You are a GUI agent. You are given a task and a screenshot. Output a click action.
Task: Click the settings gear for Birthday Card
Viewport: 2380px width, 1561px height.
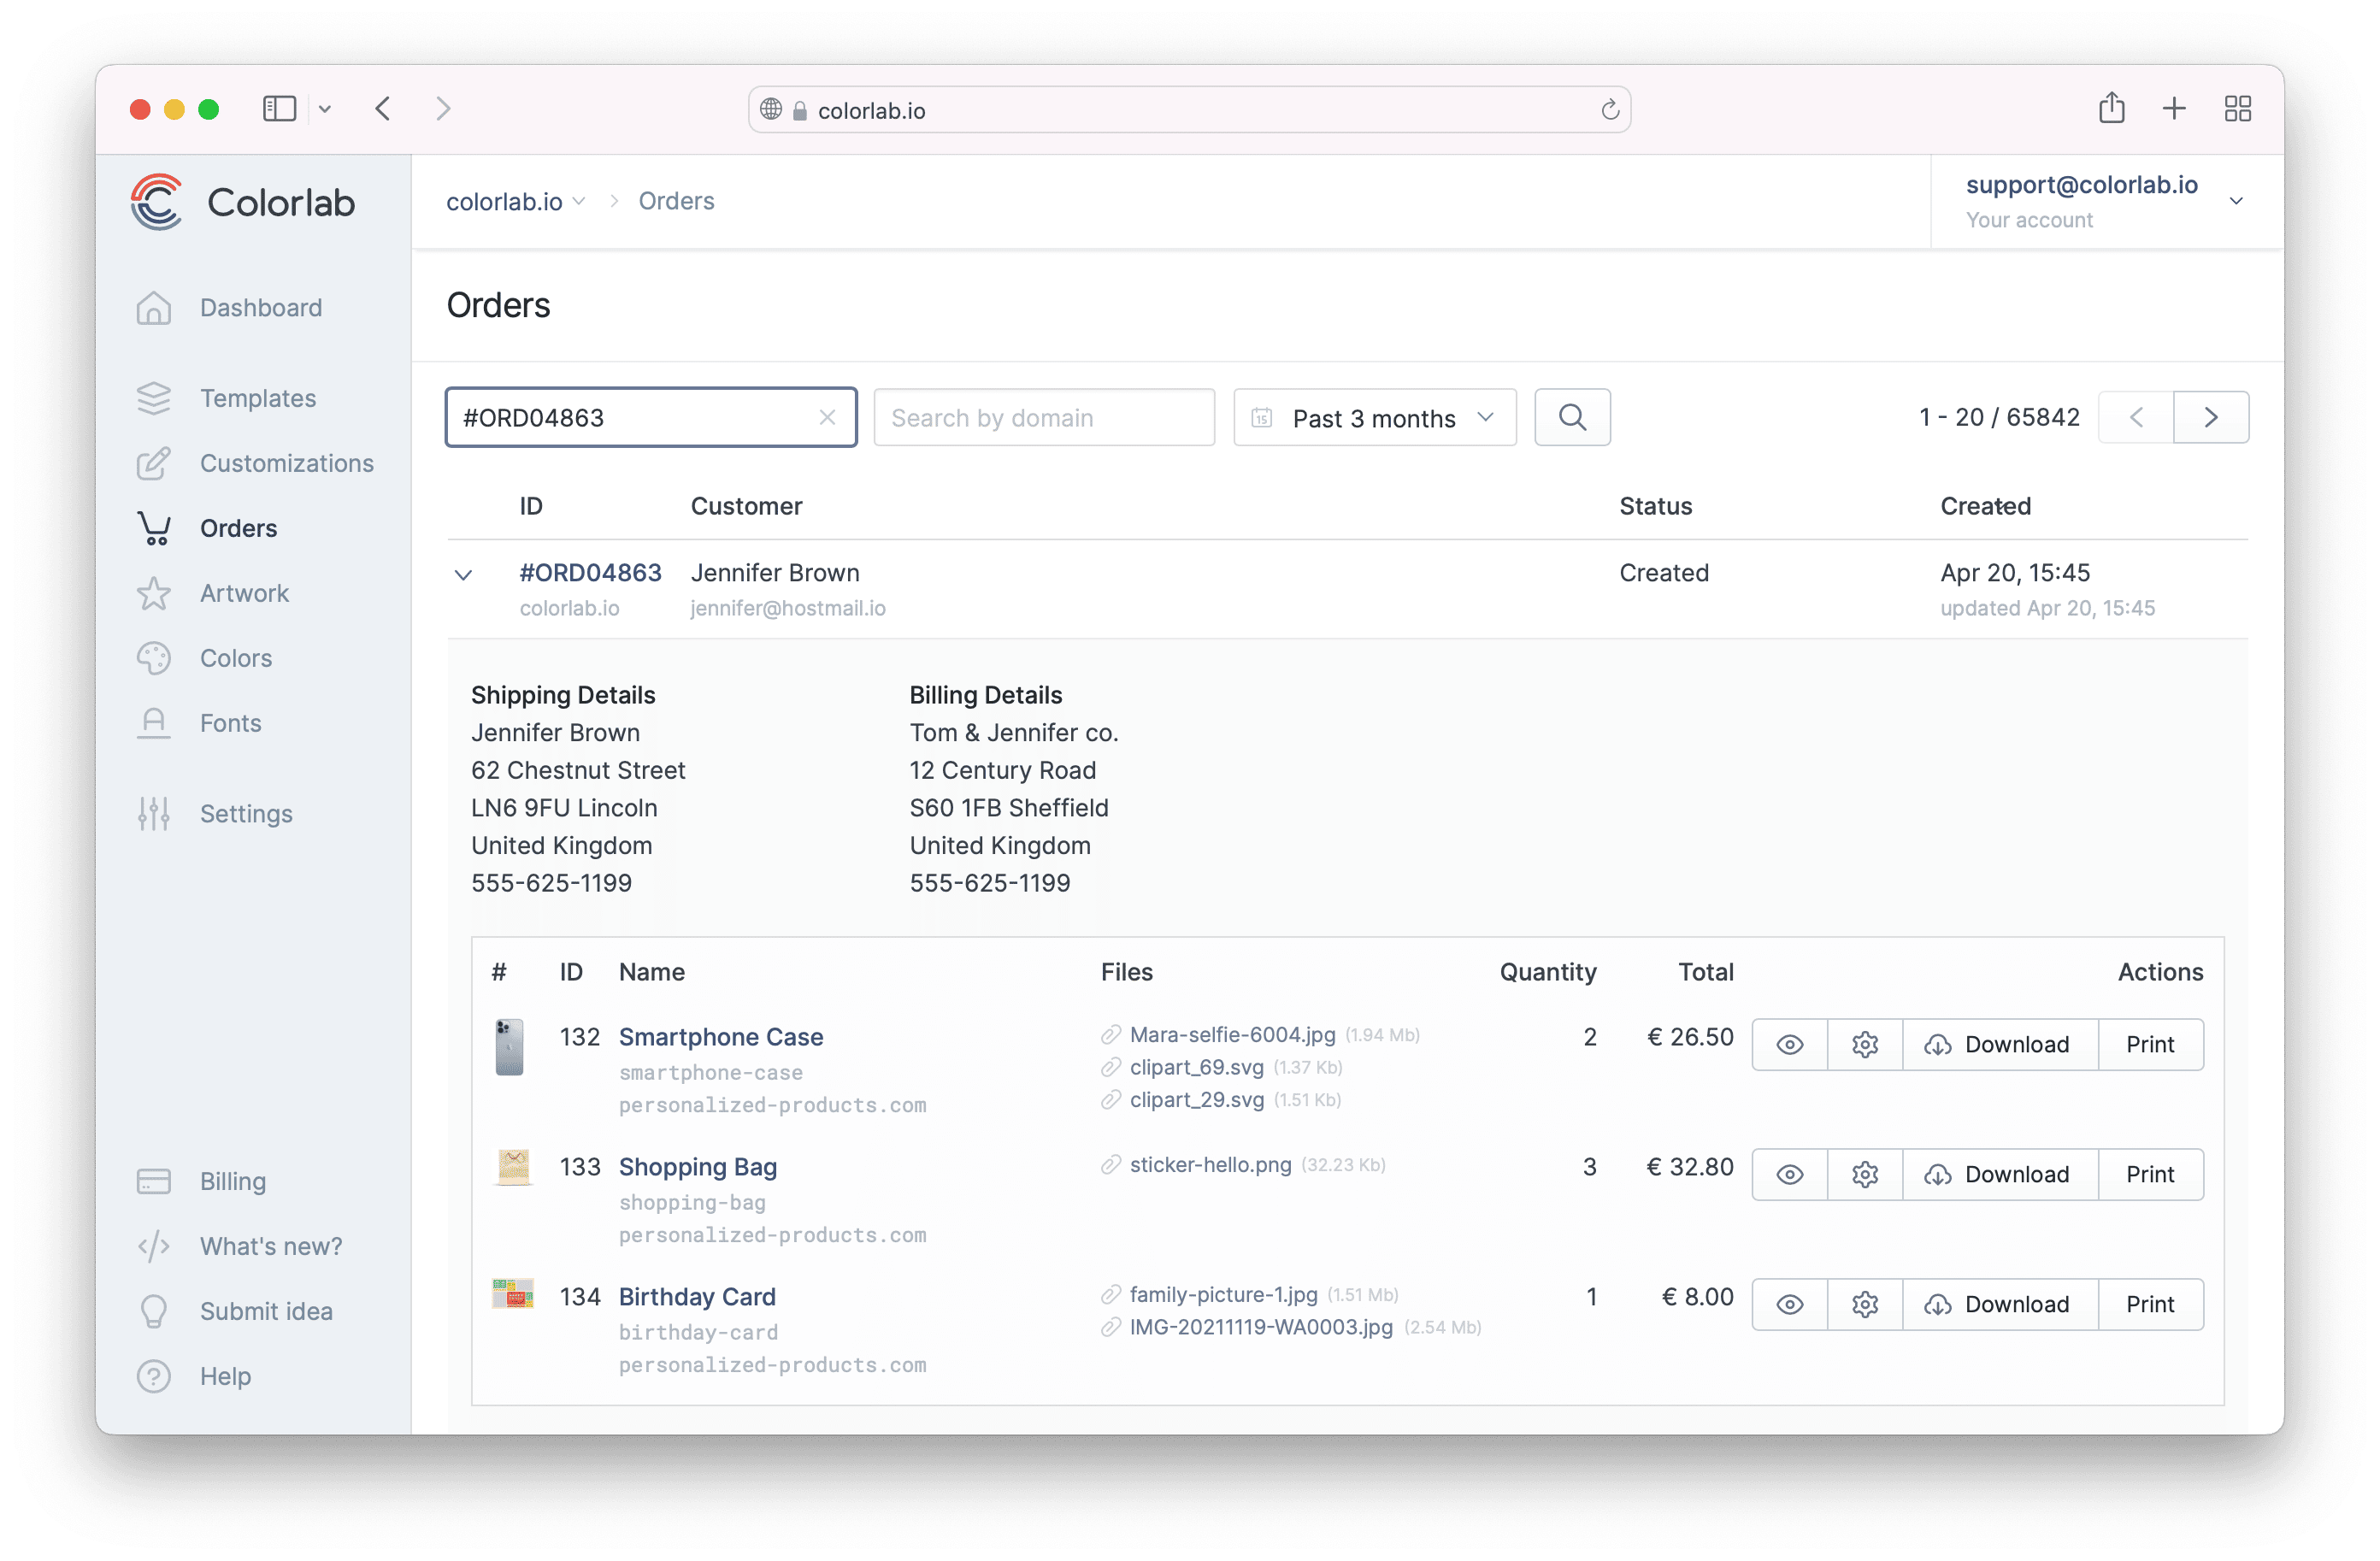click(1864, 1304)
